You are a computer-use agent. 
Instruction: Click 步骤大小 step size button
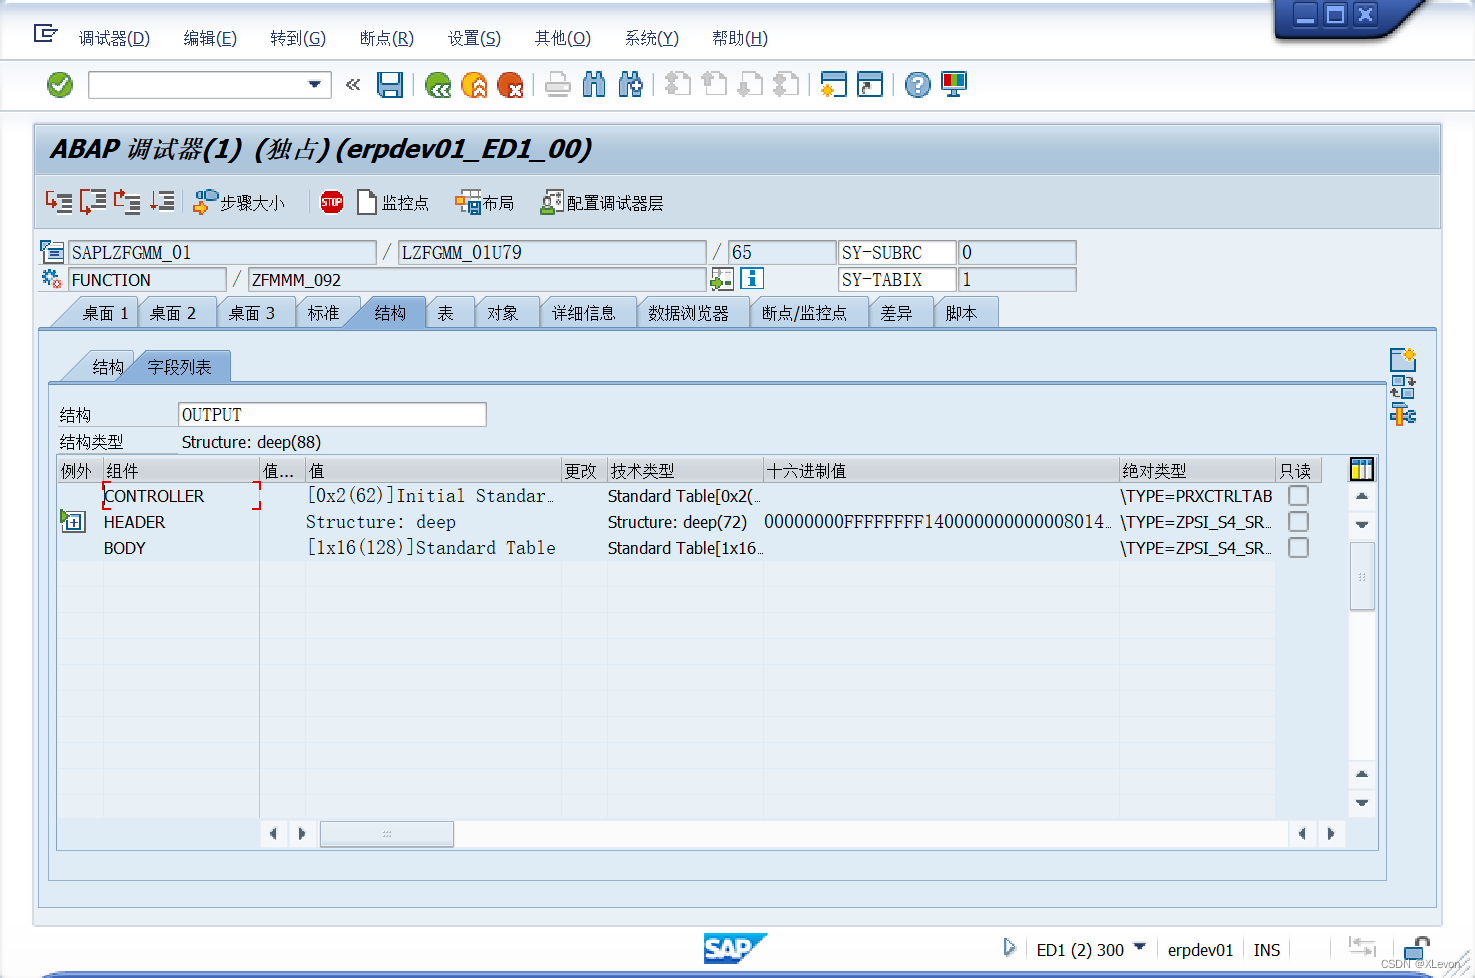click(239, 203)
